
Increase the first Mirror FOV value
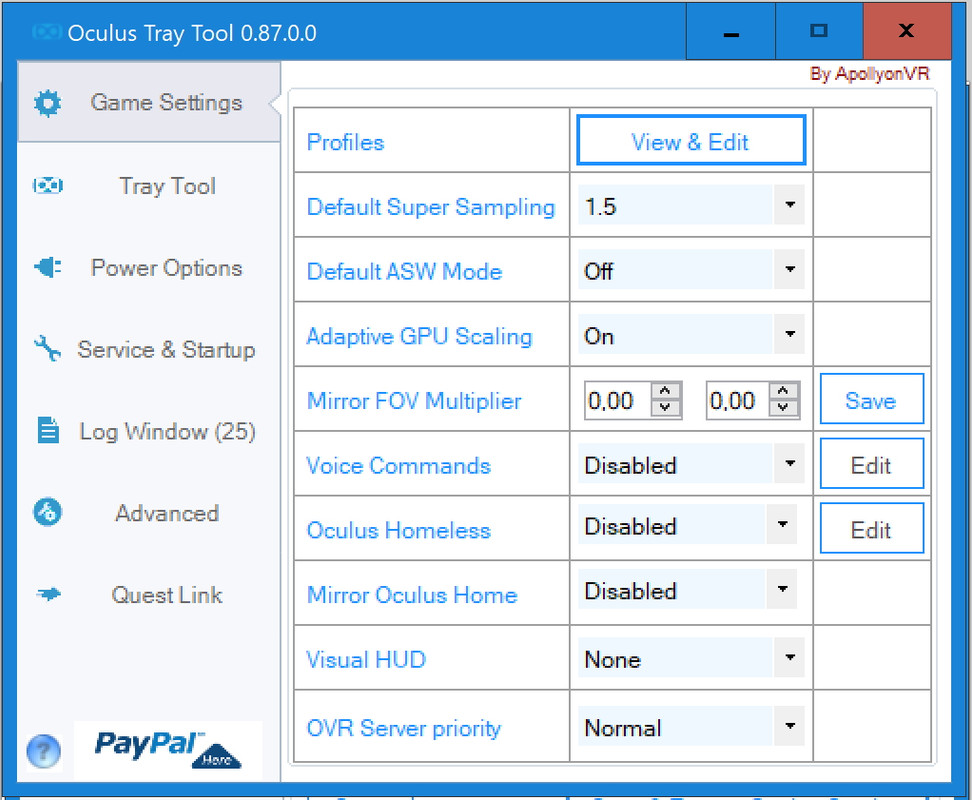click(665, 392)
